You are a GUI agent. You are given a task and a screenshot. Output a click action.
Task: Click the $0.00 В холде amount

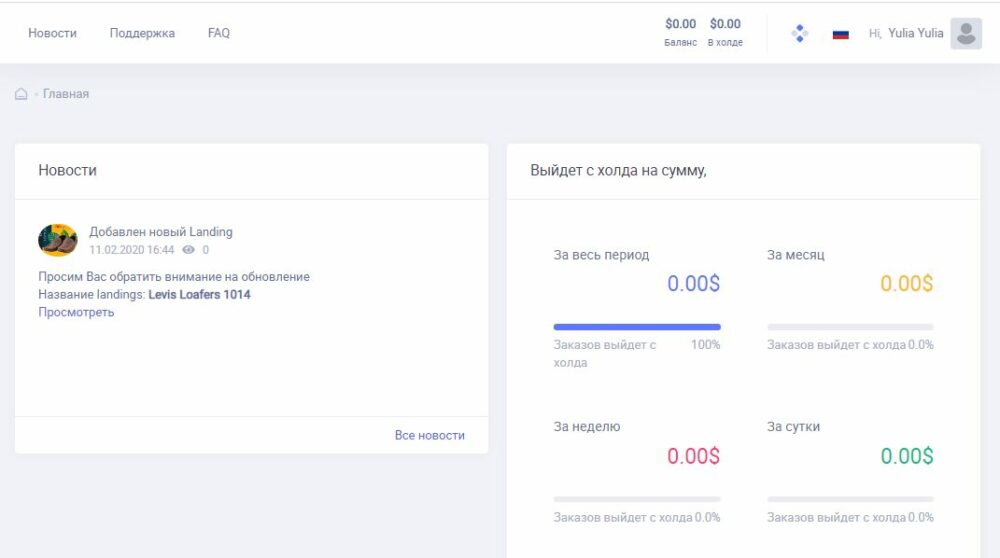[x=725, y=24]
